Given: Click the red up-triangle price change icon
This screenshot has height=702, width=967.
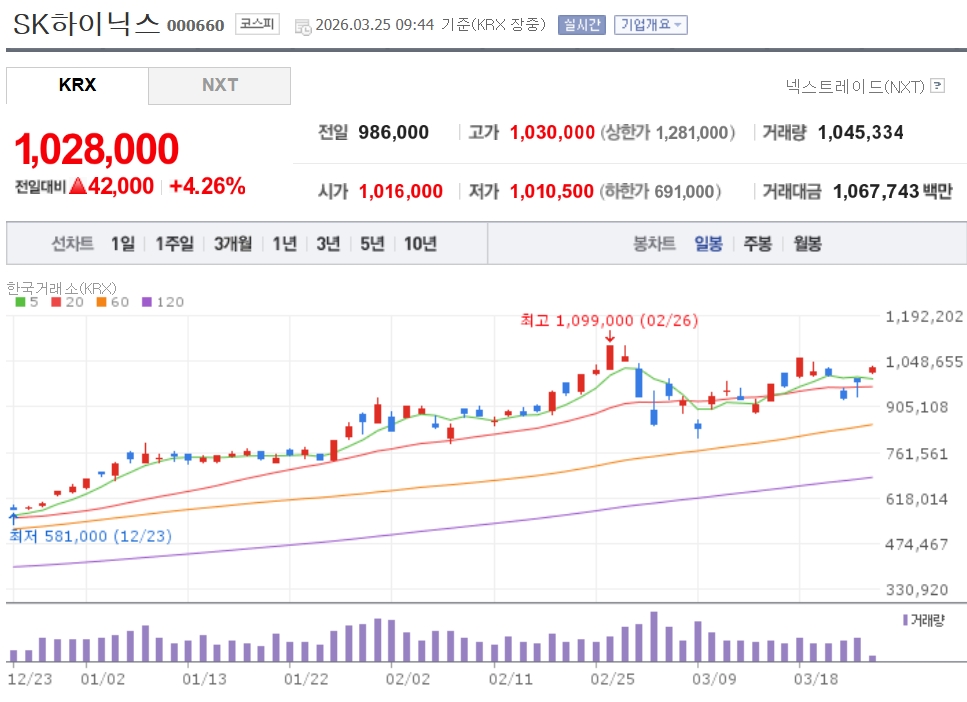Looking at the screenshot, I should (78, 186).
